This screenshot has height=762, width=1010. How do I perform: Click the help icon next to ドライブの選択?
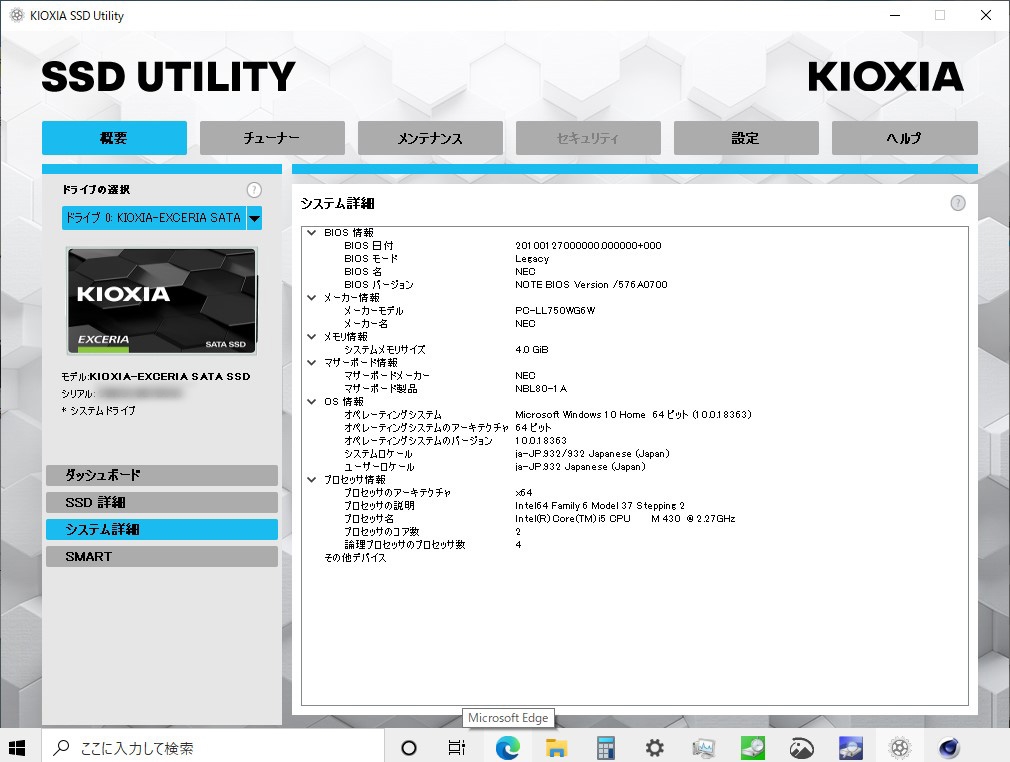click(x=254, y=189)
